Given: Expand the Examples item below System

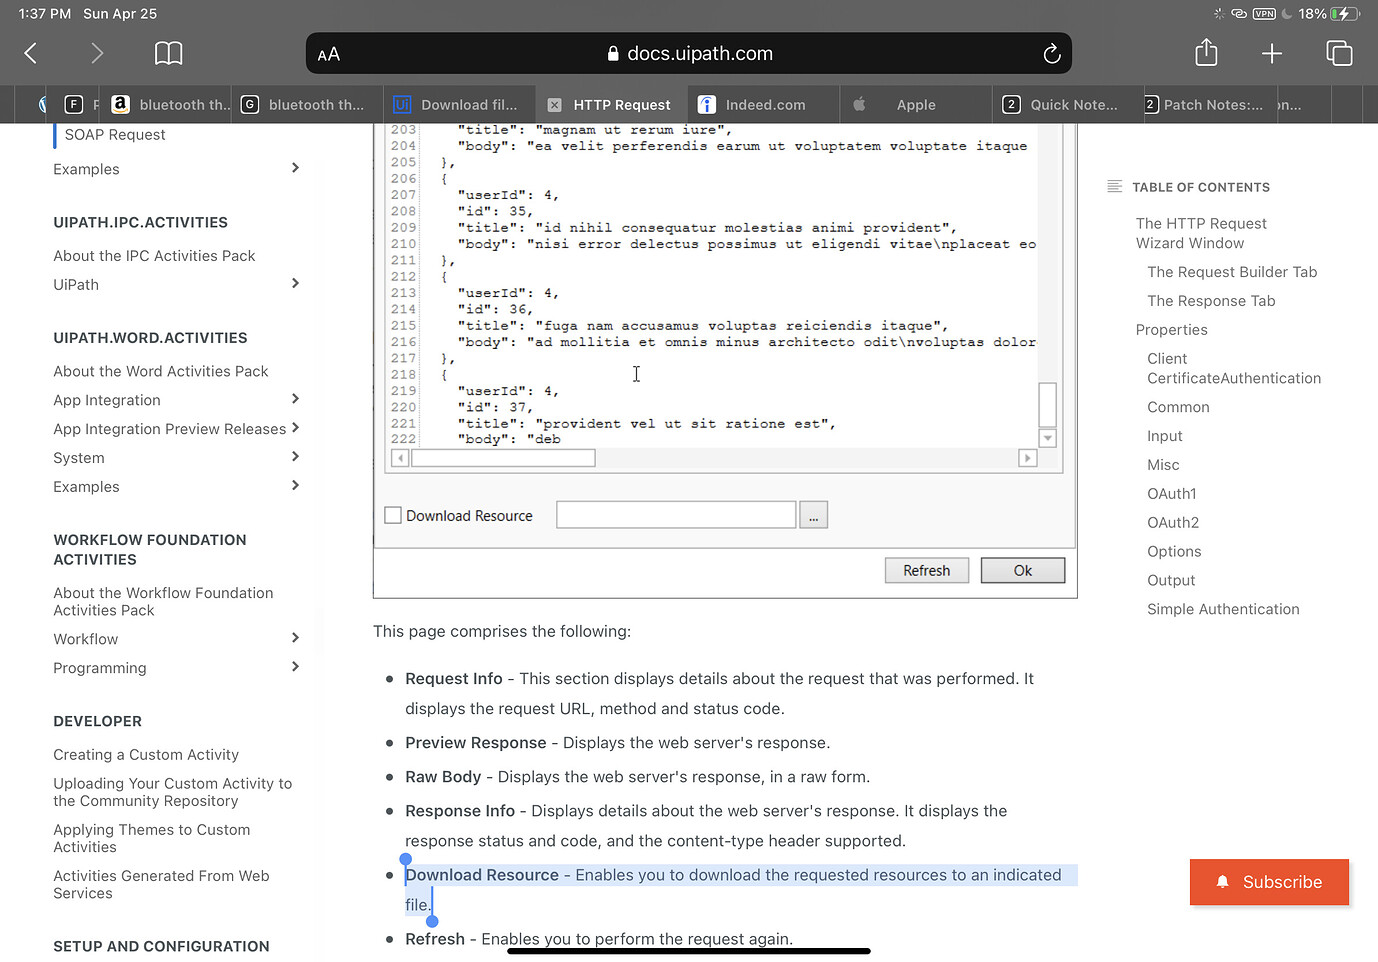Looking at the screenshot, I should (295, 486).
